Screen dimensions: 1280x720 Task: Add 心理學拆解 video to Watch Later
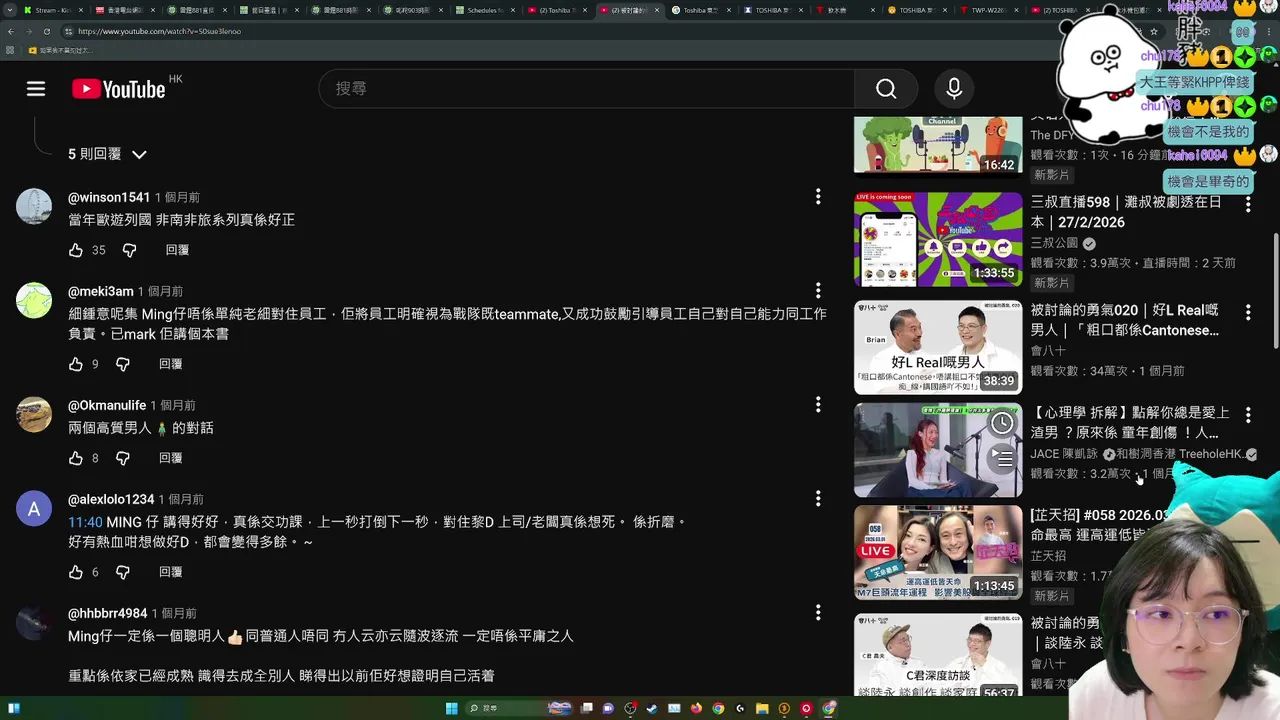coord(1002,424)
